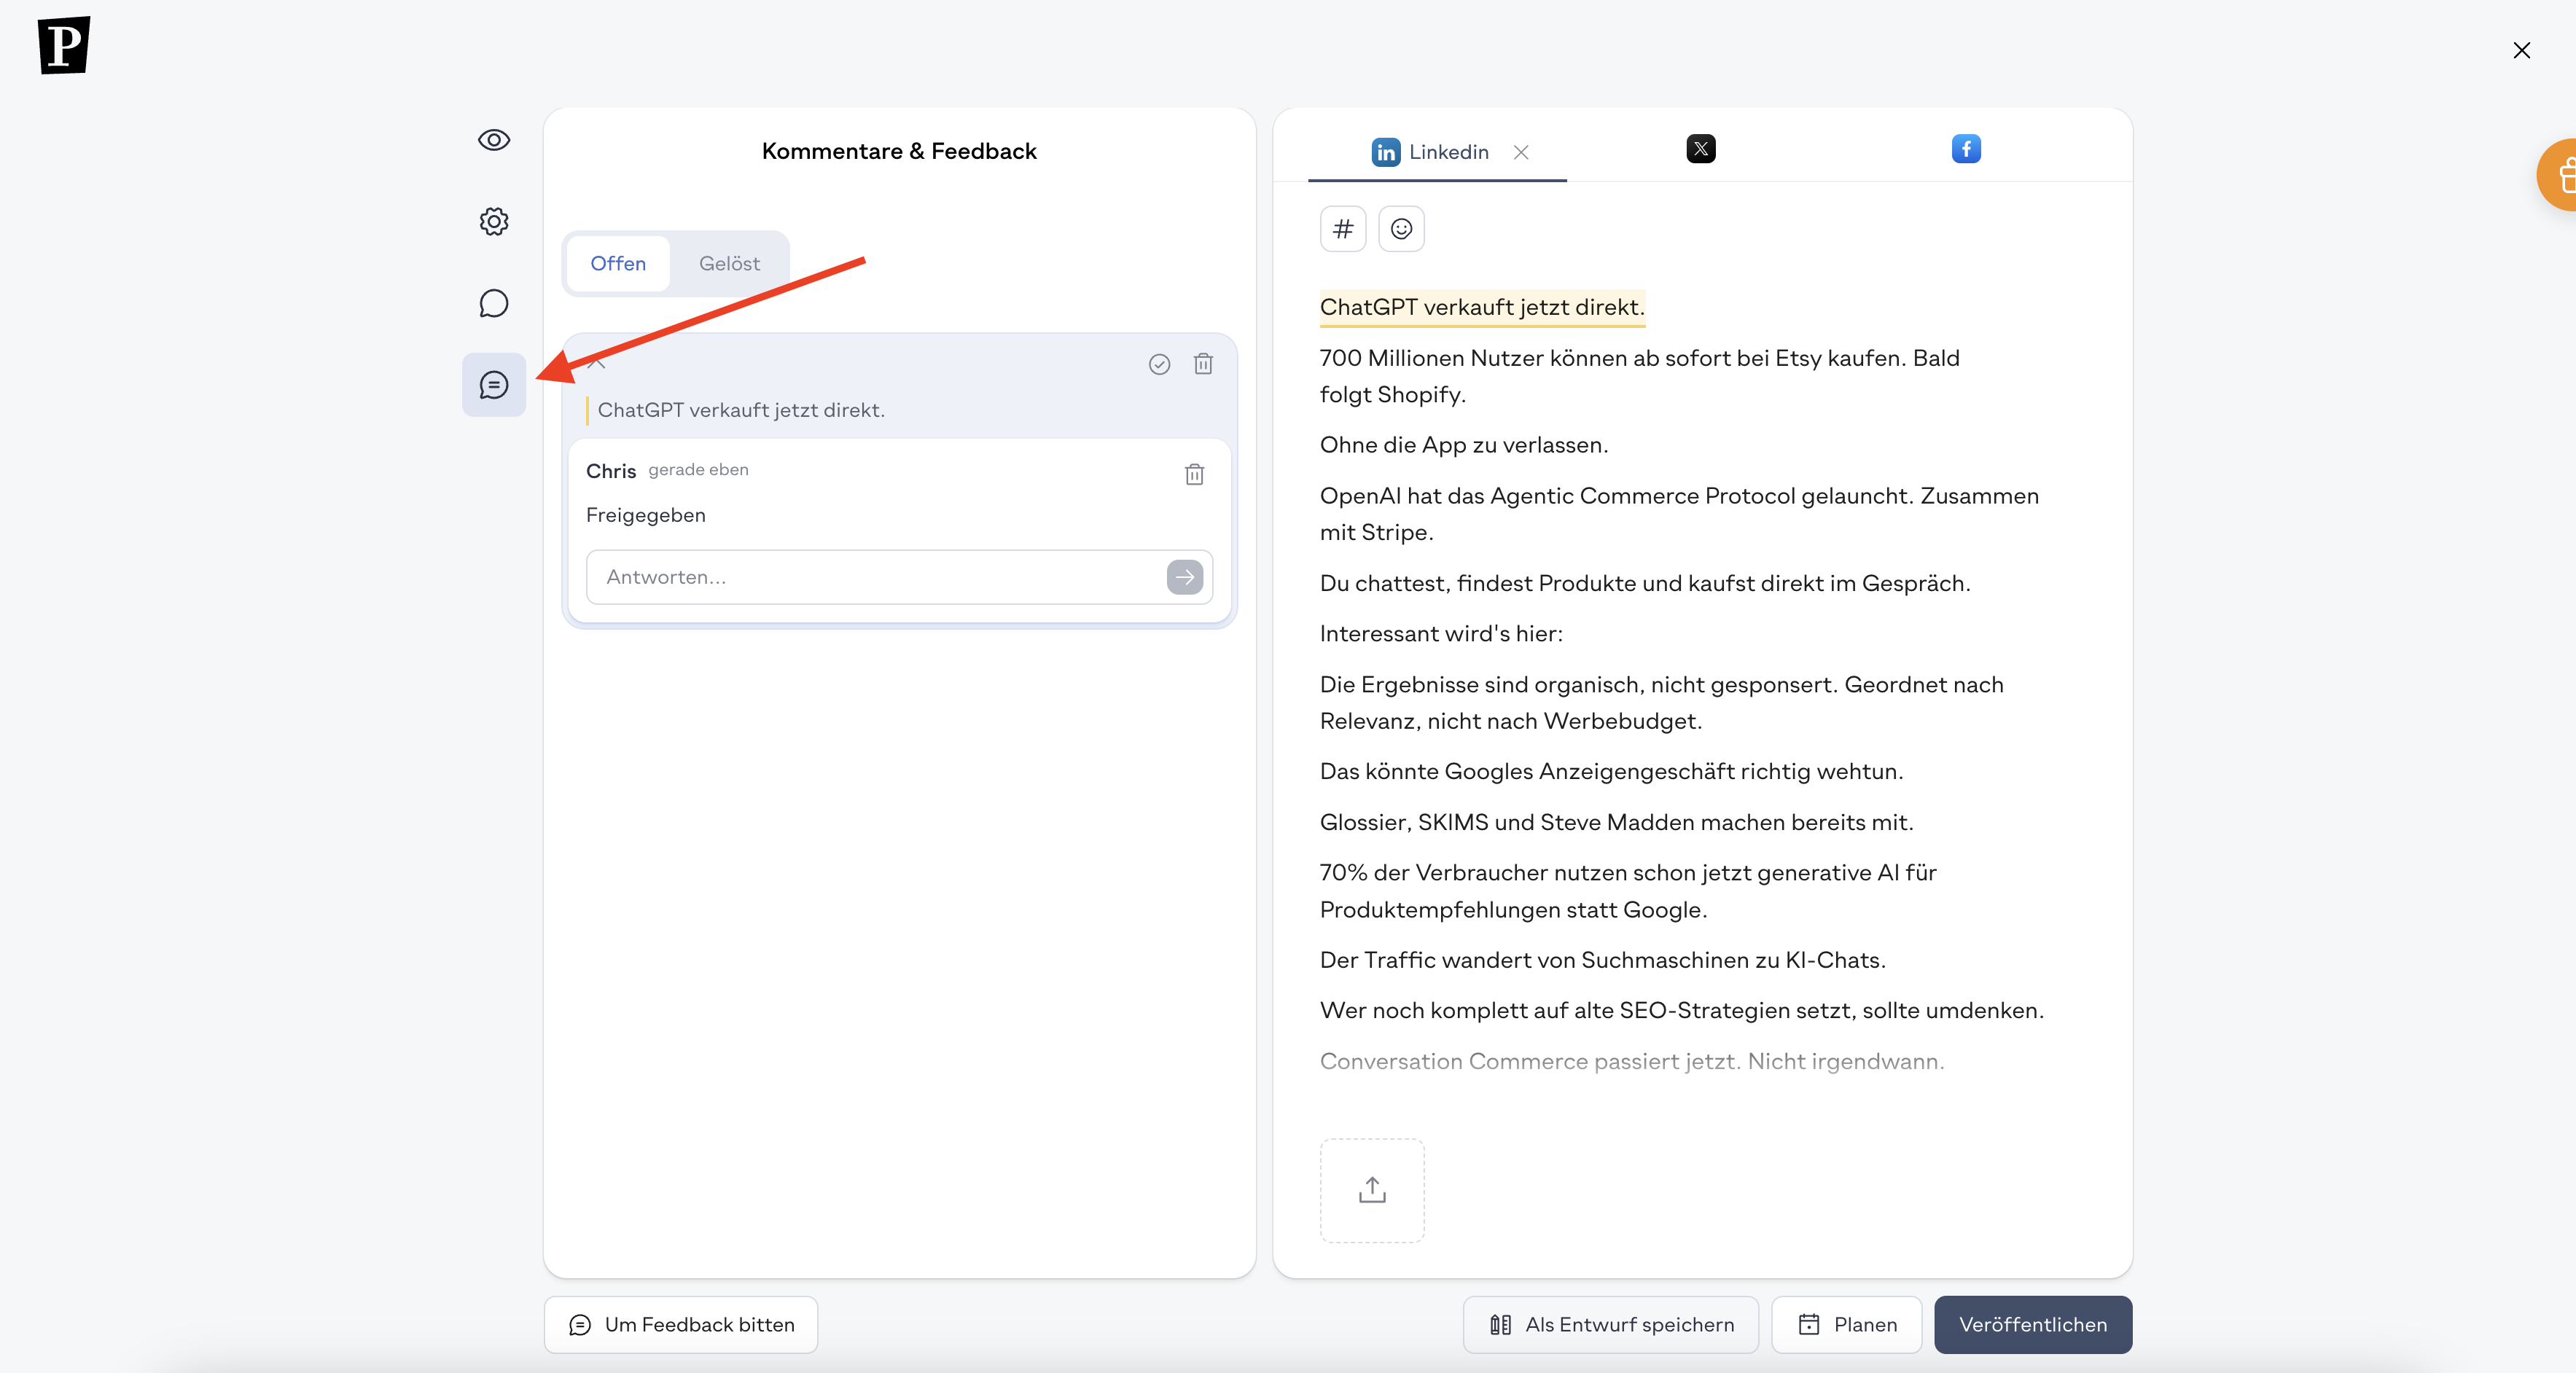Screen dimensions: 2576x1373
Task: Open the preview eye icon in sidebar
Action: (494, 140)
